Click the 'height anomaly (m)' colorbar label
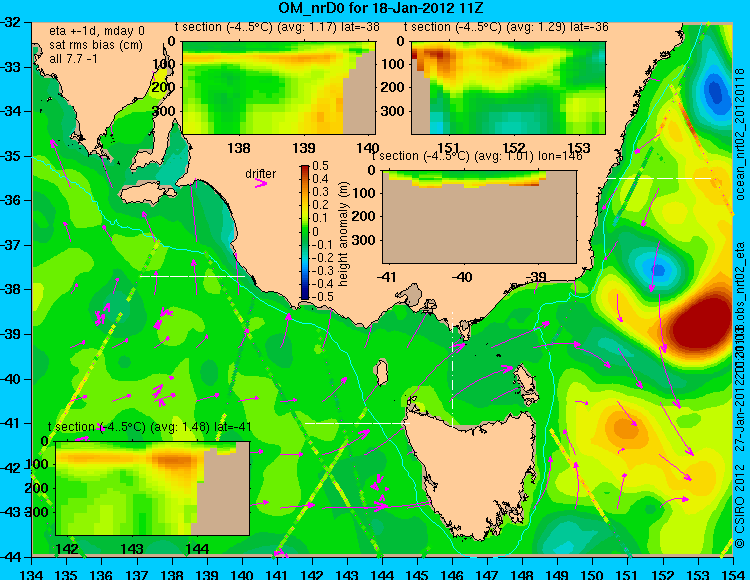 [x=343, y=234]
